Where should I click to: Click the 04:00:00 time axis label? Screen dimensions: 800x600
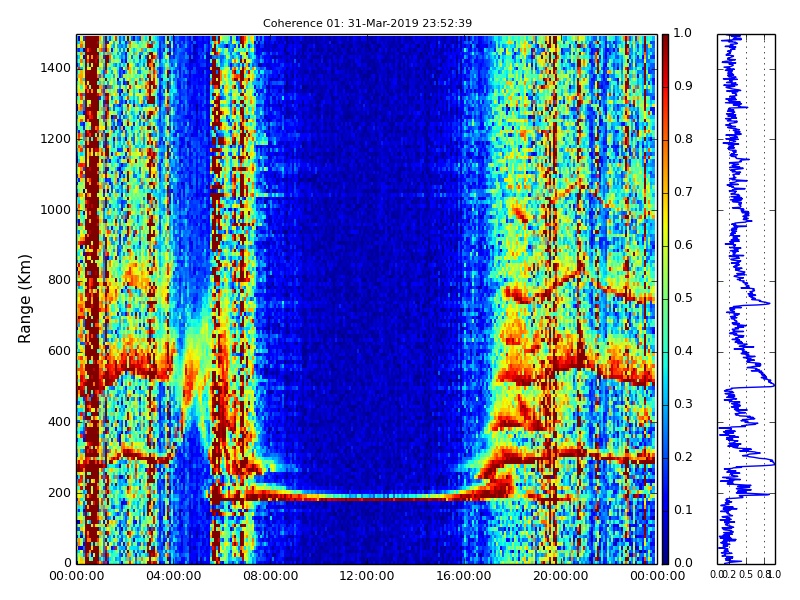click(x=173, y=576)
